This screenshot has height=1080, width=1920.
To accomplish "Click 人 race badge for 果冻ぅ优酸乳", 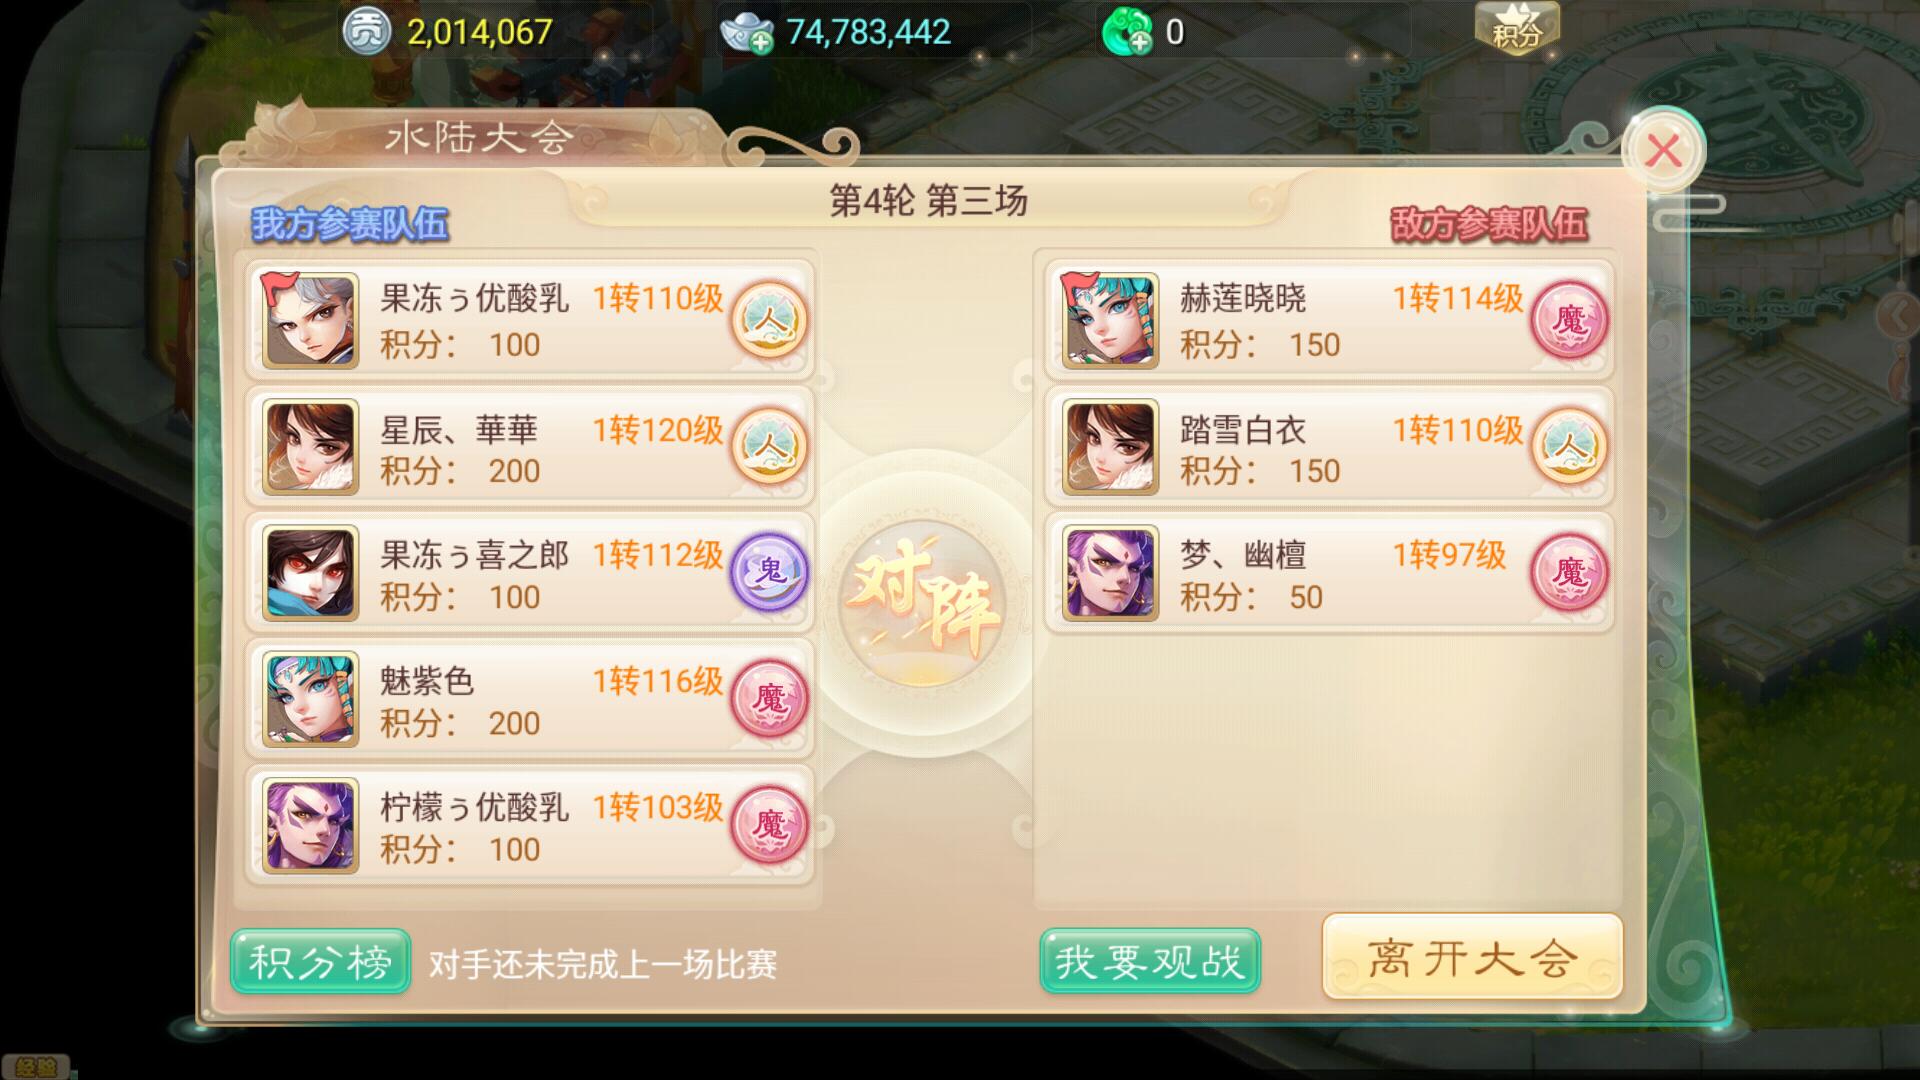I will (769, 320).
